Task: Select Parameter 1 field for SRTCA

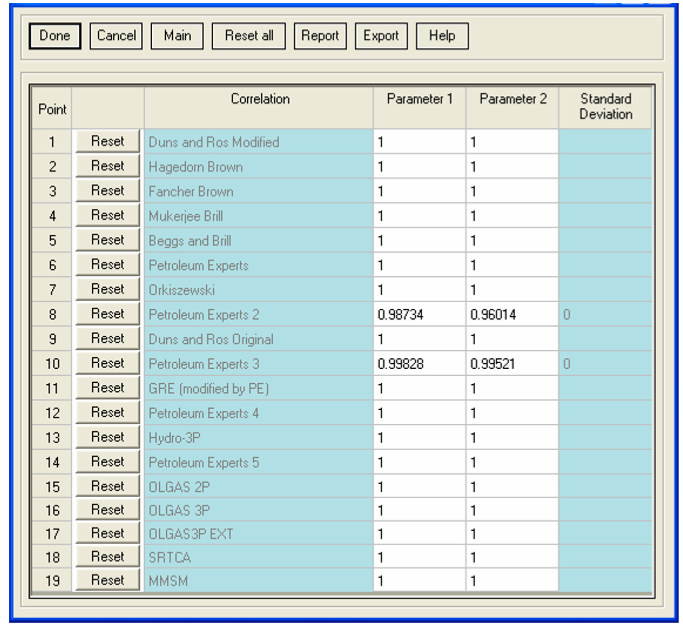Action: 419,557
